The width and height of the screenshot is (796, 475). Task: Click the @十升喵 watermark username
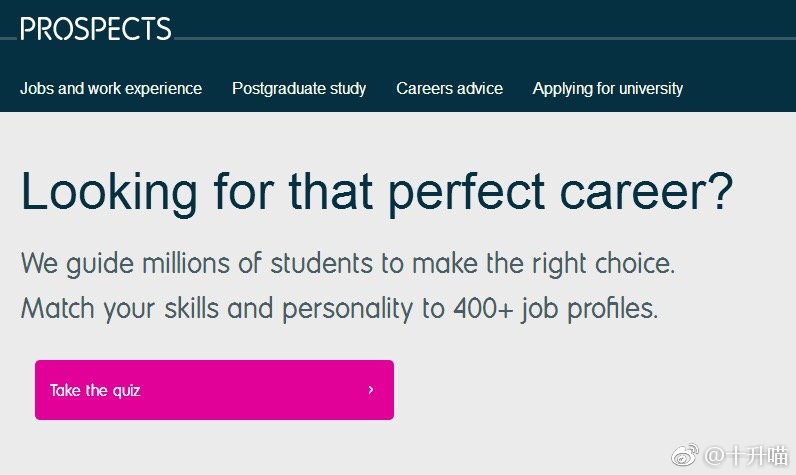(746, 456)
